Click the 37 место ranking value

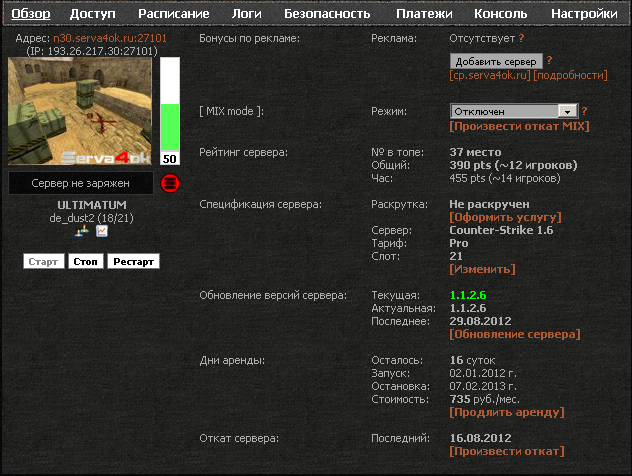[475, 152]
